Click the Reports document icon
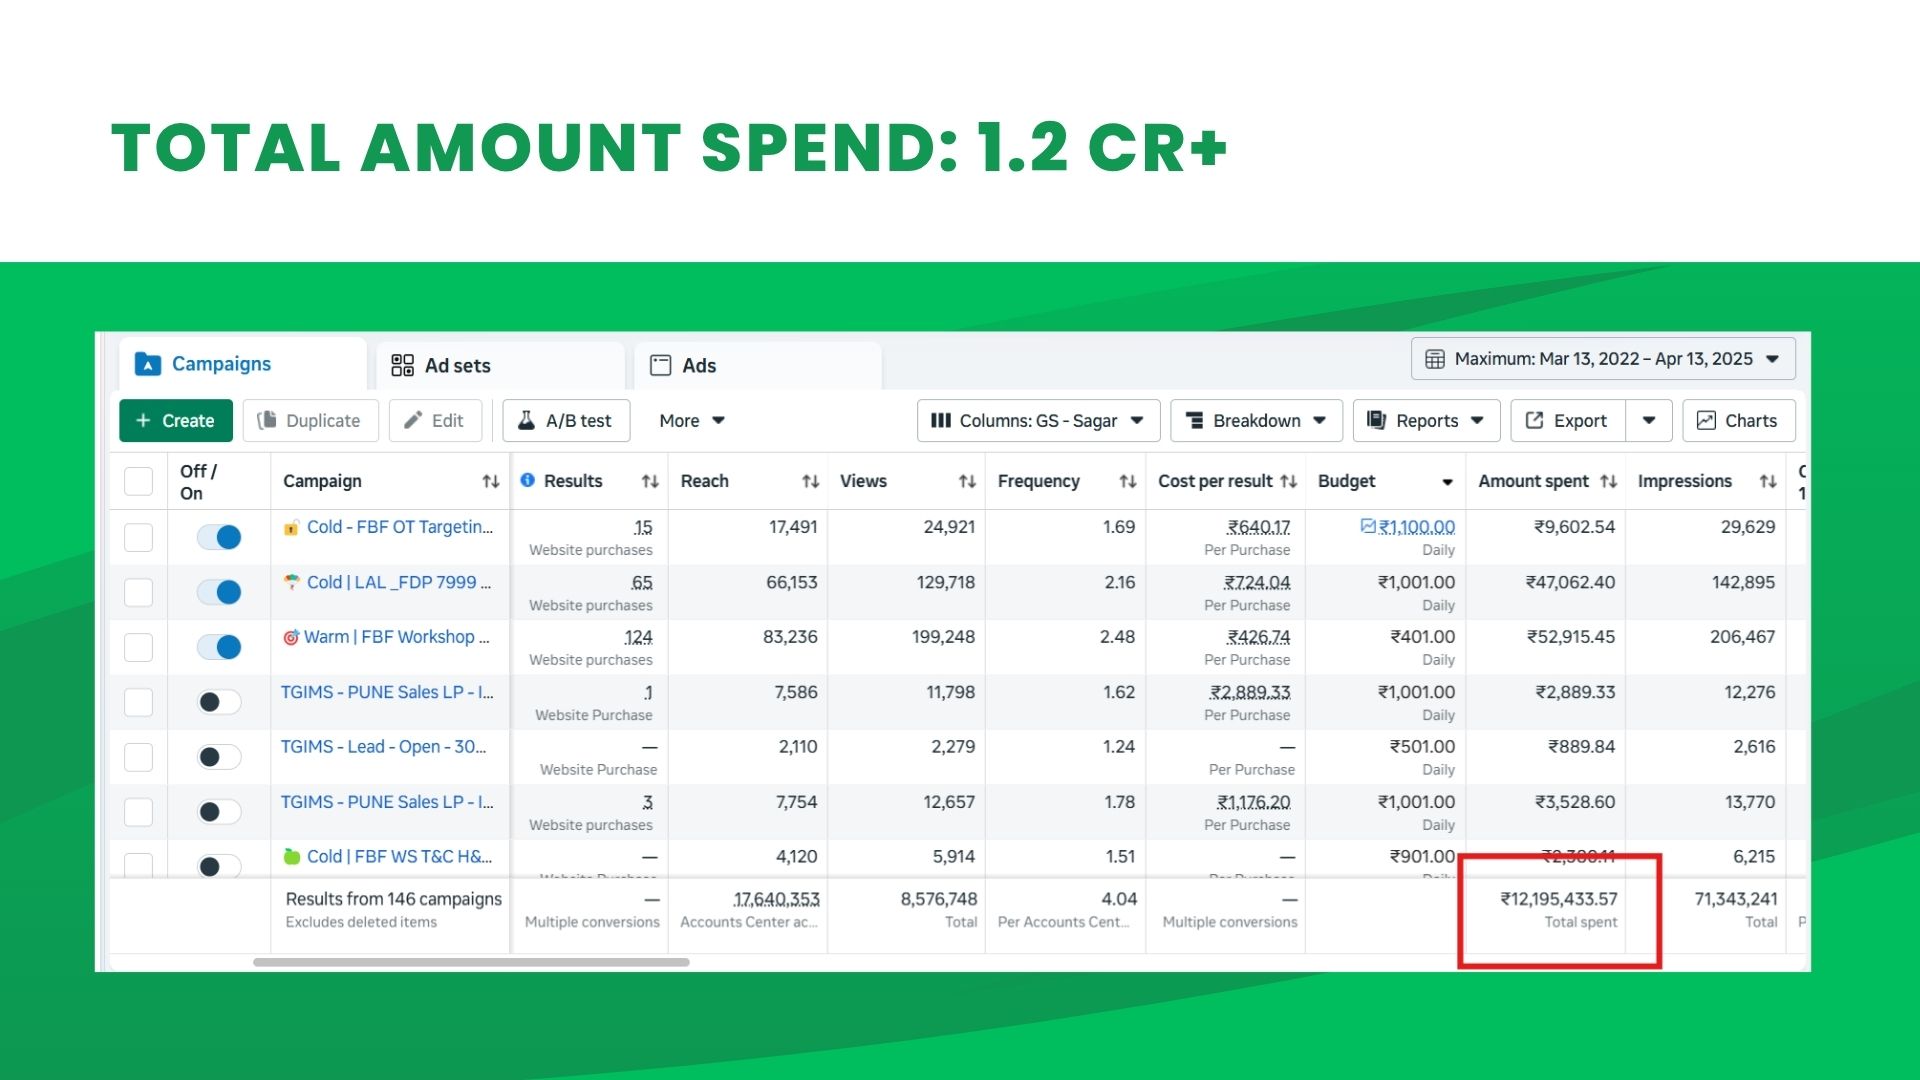Screen dimensions: 1920x1080 pyautogui.click(x=1376, y=420)
